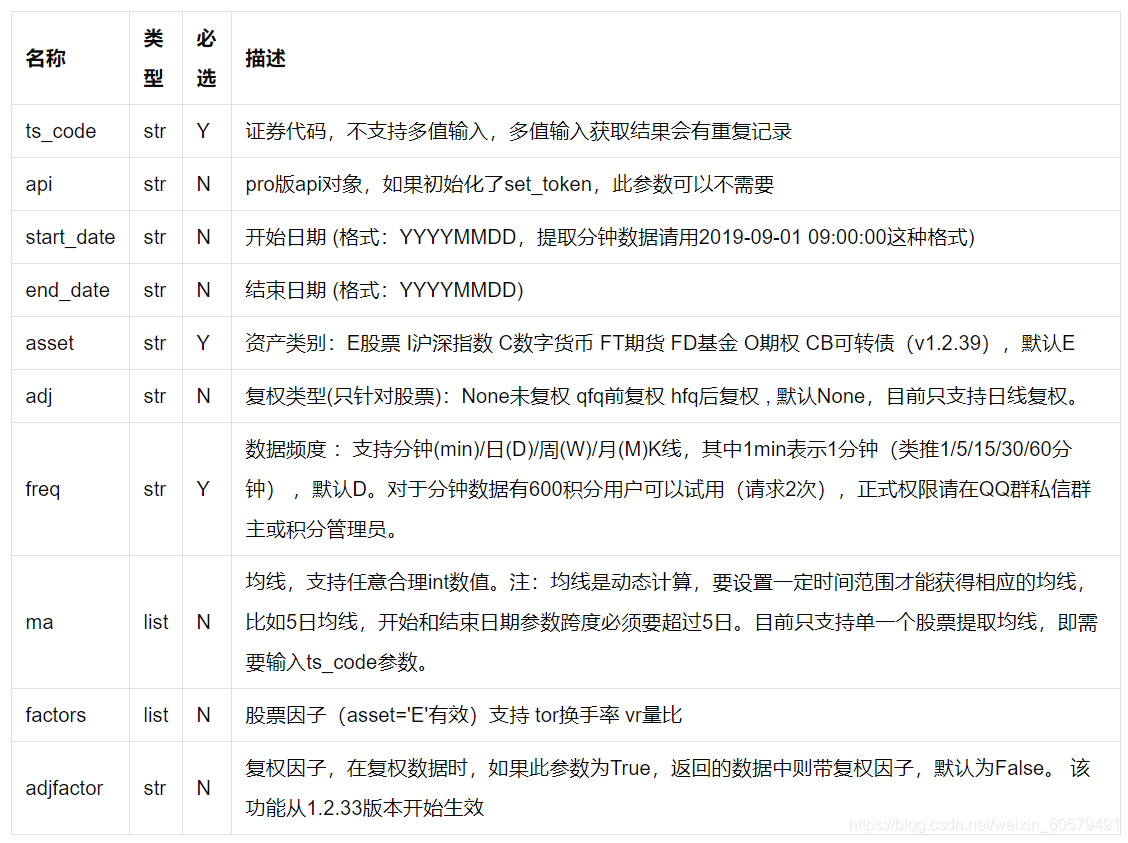This screenshot has height=843, width=1128.
Task: Click description starting 股票因子（asset='E'有效）
Action: point(464,716)
